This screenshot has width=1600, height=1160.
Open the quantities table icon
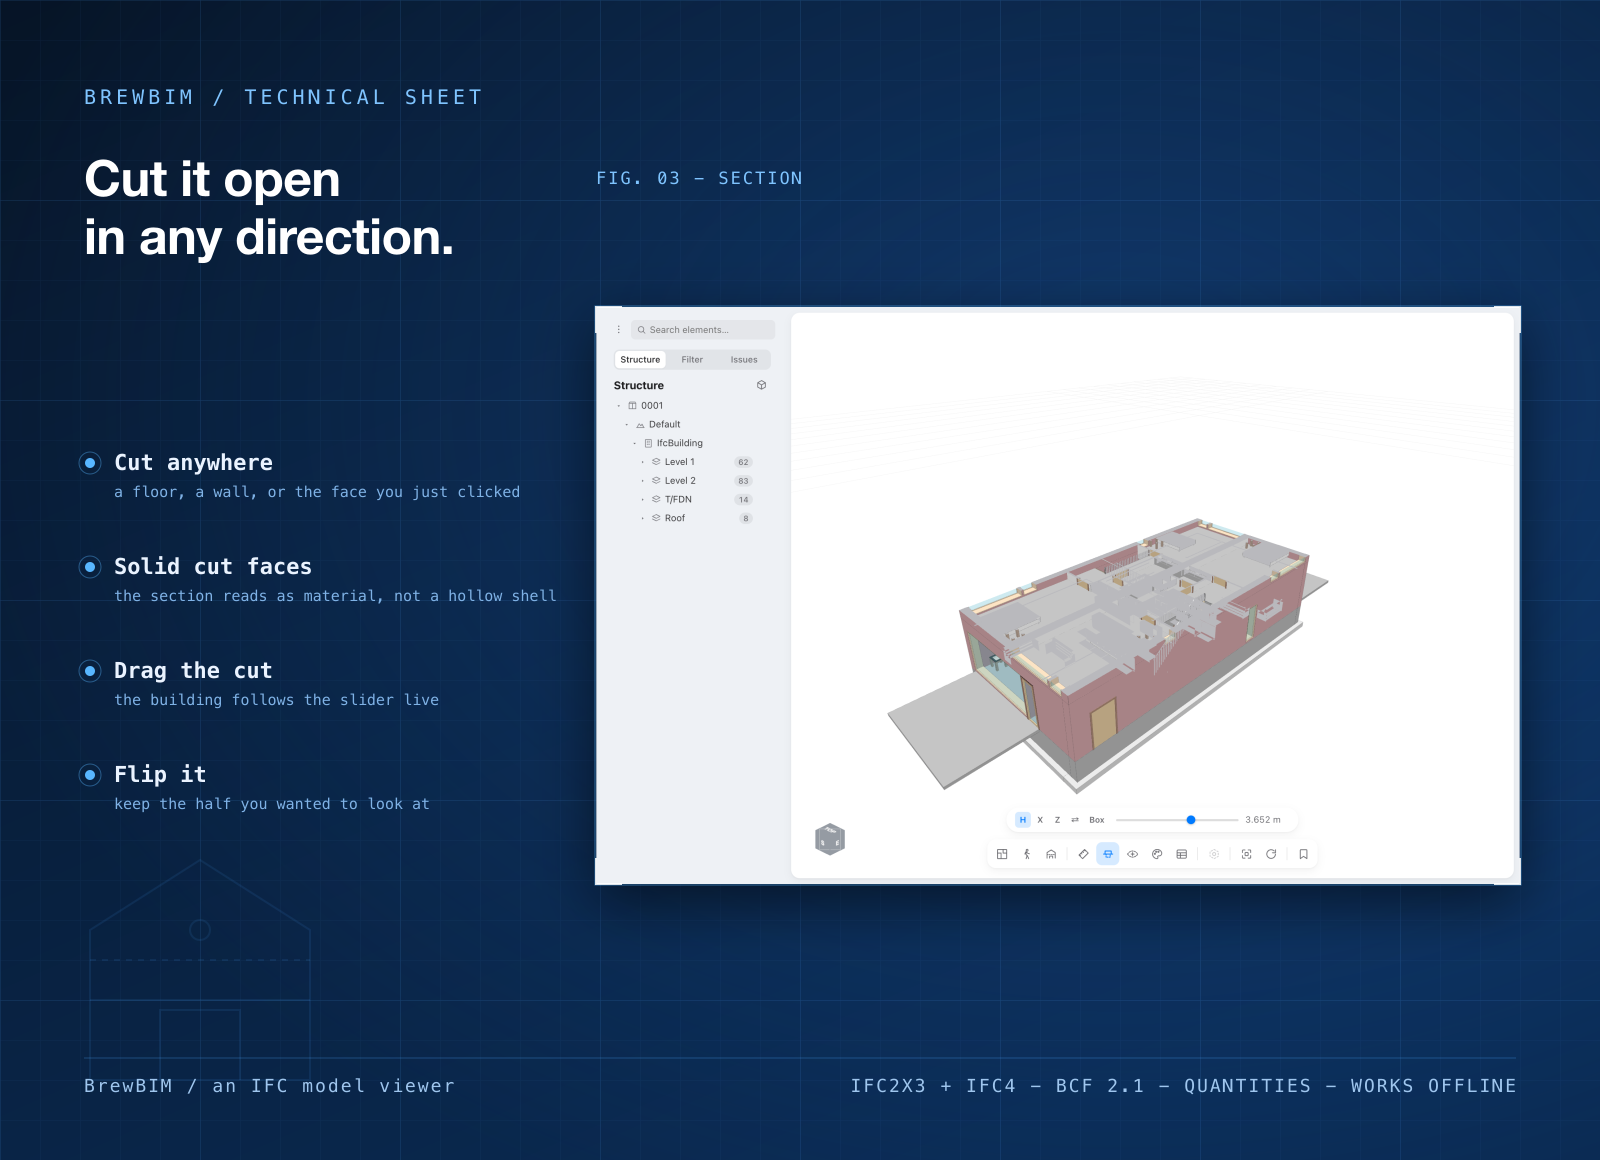pyautogui.click(x=1182, y=854)
